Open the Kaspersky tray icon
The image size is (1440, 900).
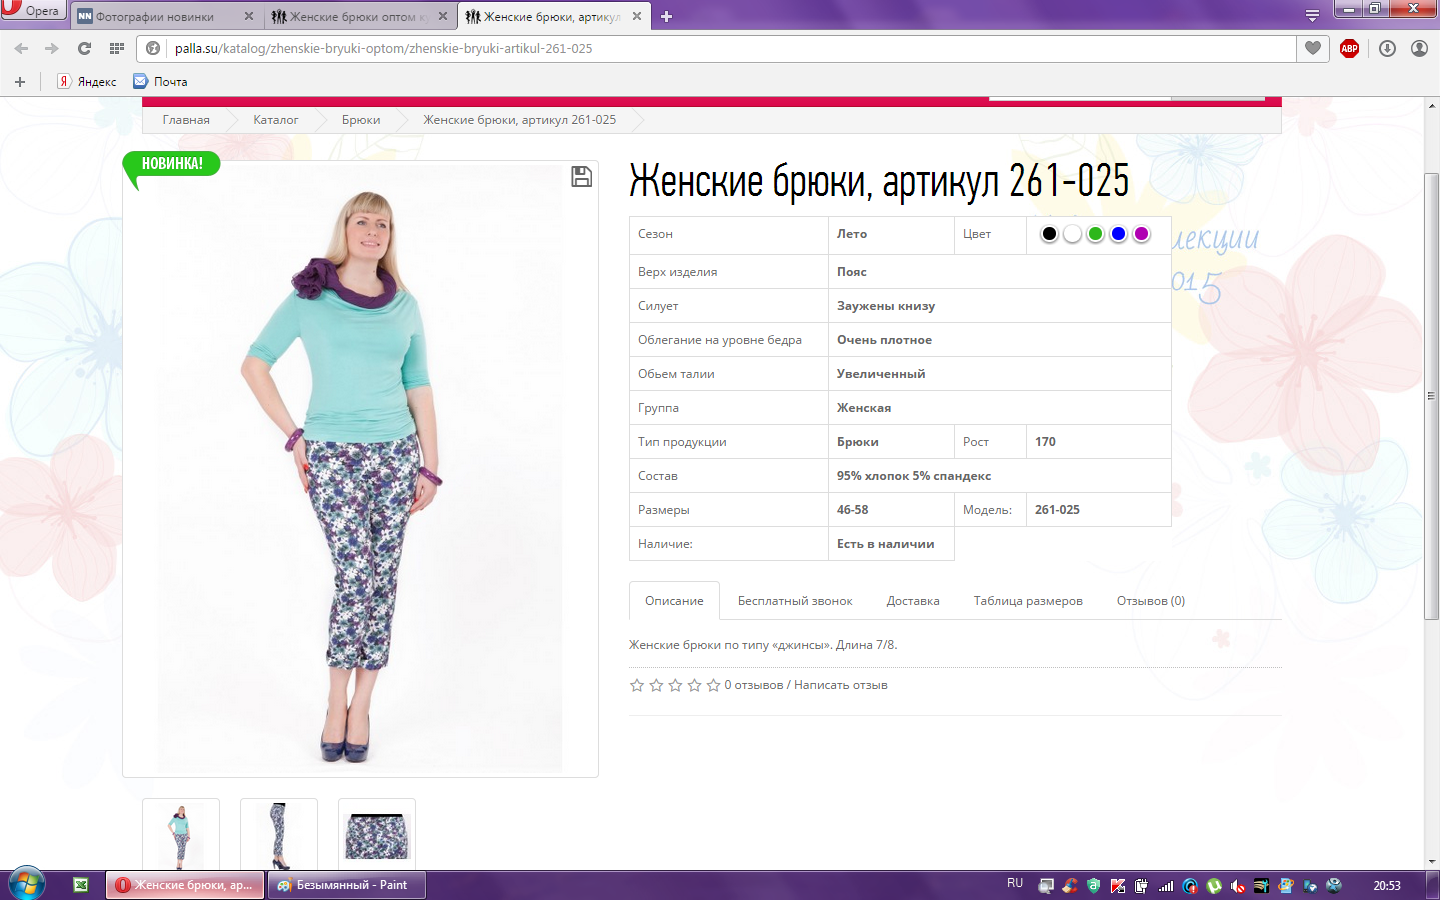pos(1118,886)
